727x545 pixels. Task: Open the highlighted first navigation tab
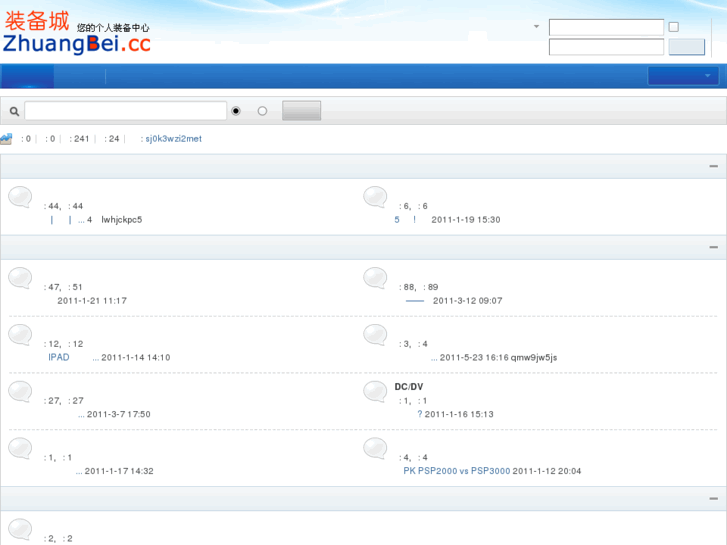coord(27,76)
